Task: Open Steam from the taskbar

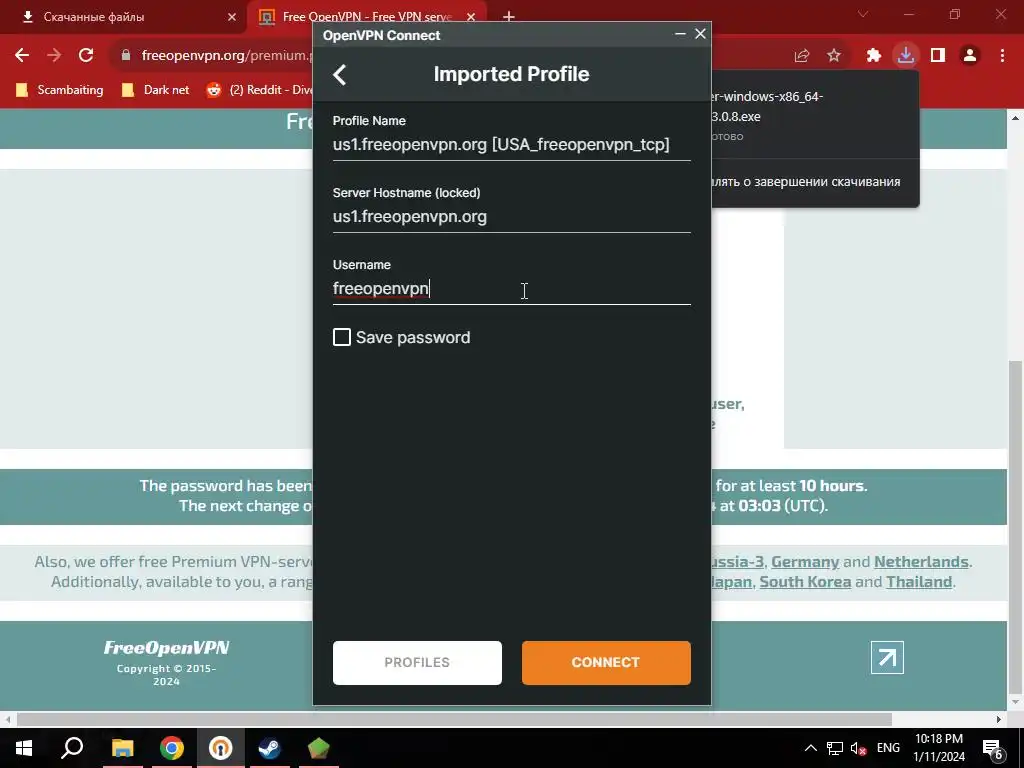Action: pos(269,748)
